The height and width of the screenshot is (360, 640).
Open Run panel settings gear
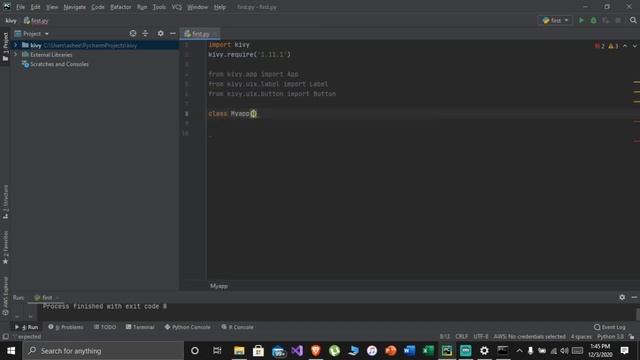622,297
